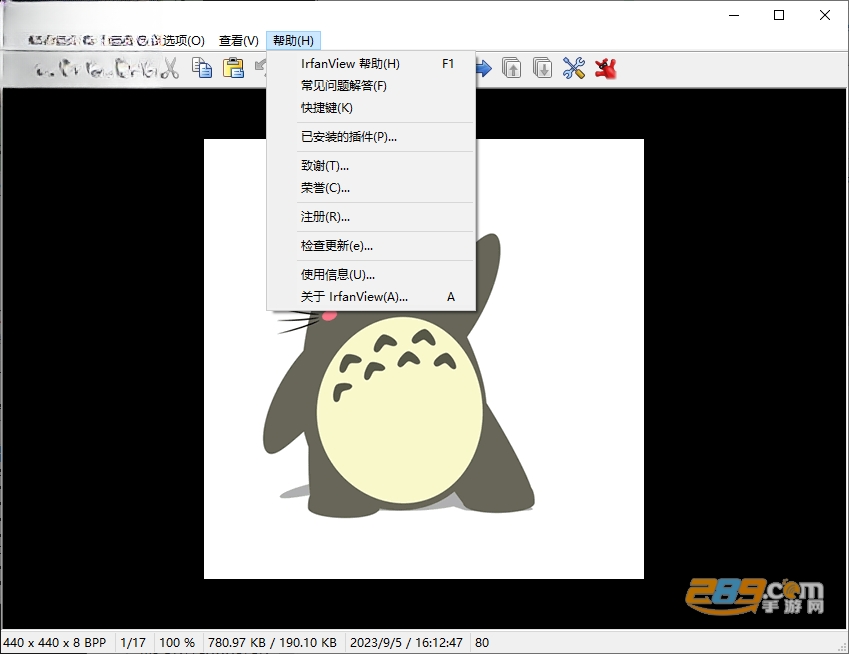Open 已安装的插件(P)... entry
The image size is (849, 654).
click(371, 137)
